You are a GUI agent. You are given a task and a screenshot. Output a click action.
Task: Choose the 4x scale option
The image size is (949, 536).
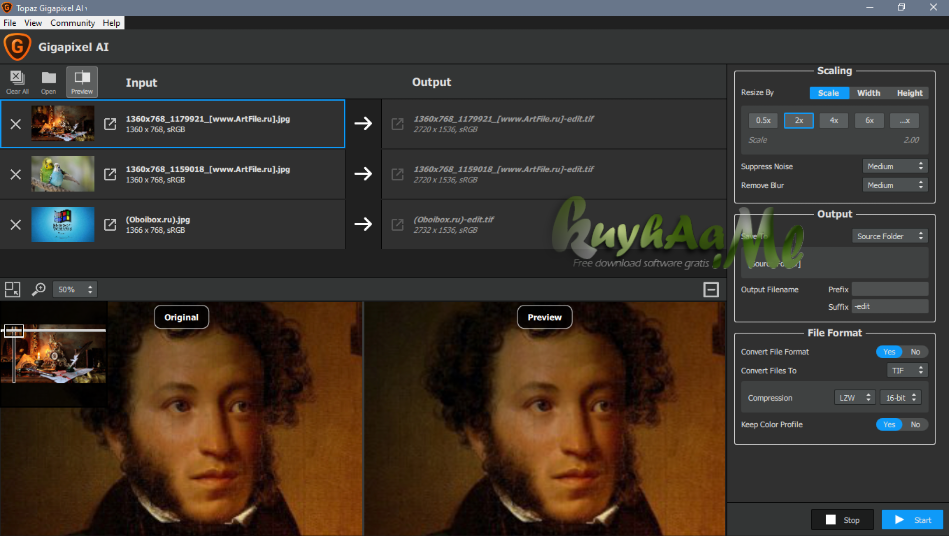pos(834,120)
